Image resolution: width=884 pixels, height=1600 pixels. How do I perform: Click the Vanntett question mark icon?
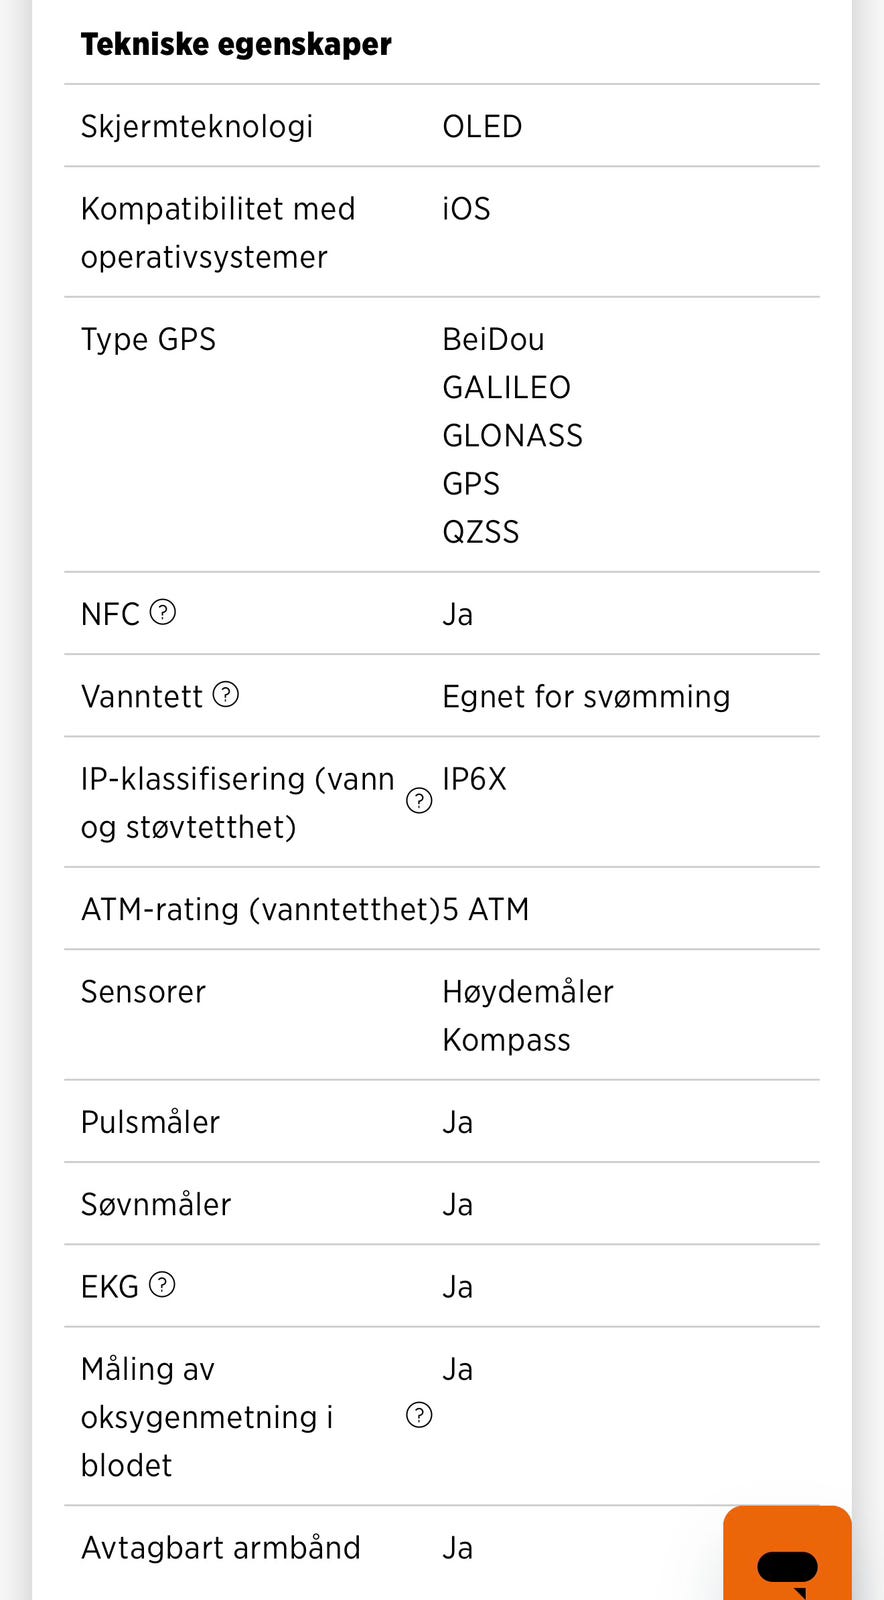click(x=226, y=694)
